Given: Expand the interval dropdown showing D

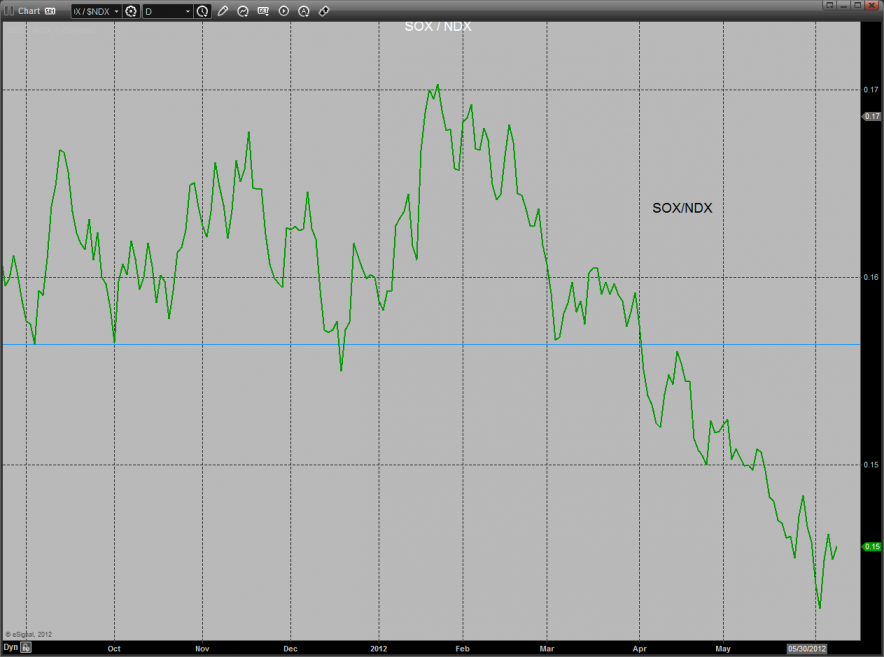Looking at the screenshot, I should [x=187, y=11].
